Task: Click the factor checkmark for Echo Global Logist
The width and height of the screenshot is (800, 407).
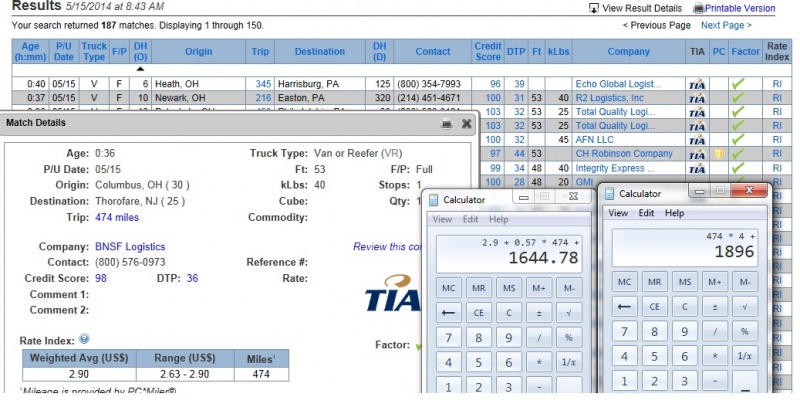Action: pyautogui.click(x=738, y=84)
